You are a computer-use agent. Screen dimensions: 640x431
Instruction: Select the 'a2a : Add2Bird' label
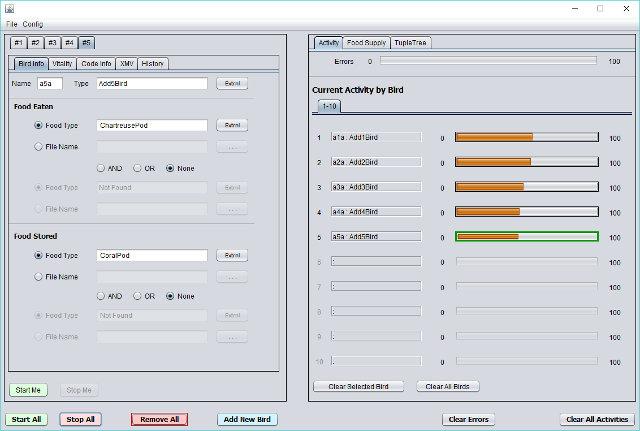coord(376,162)
